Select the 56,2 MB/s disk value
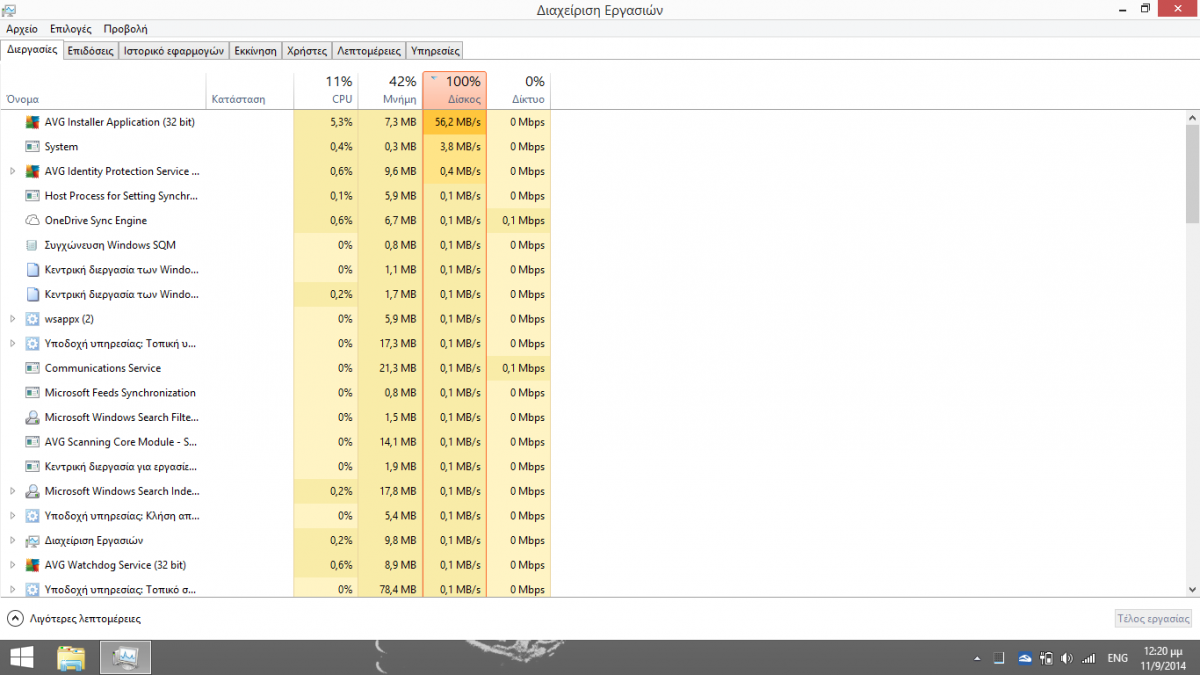Screen dimensions: 1200x675 pyautogui.click(x=455, y=122)
